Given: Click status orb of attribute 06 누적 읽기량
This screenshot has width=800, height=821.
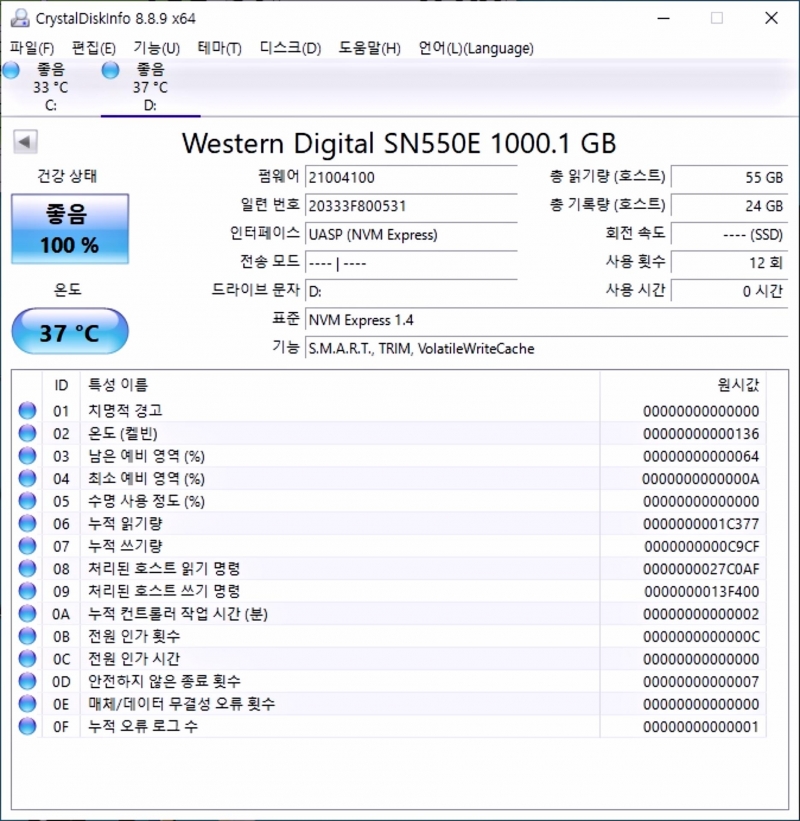Looking at the screenshot, I should [x=27, y=523].
